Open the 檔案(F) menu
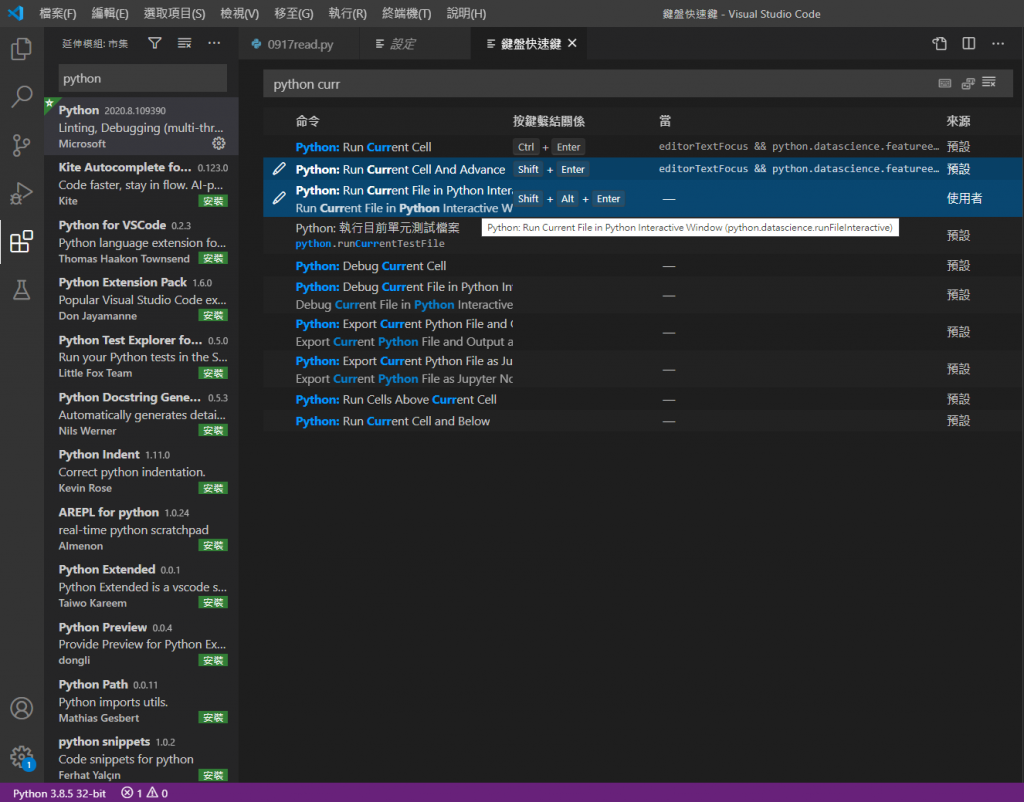 click(x=57, y=14)
